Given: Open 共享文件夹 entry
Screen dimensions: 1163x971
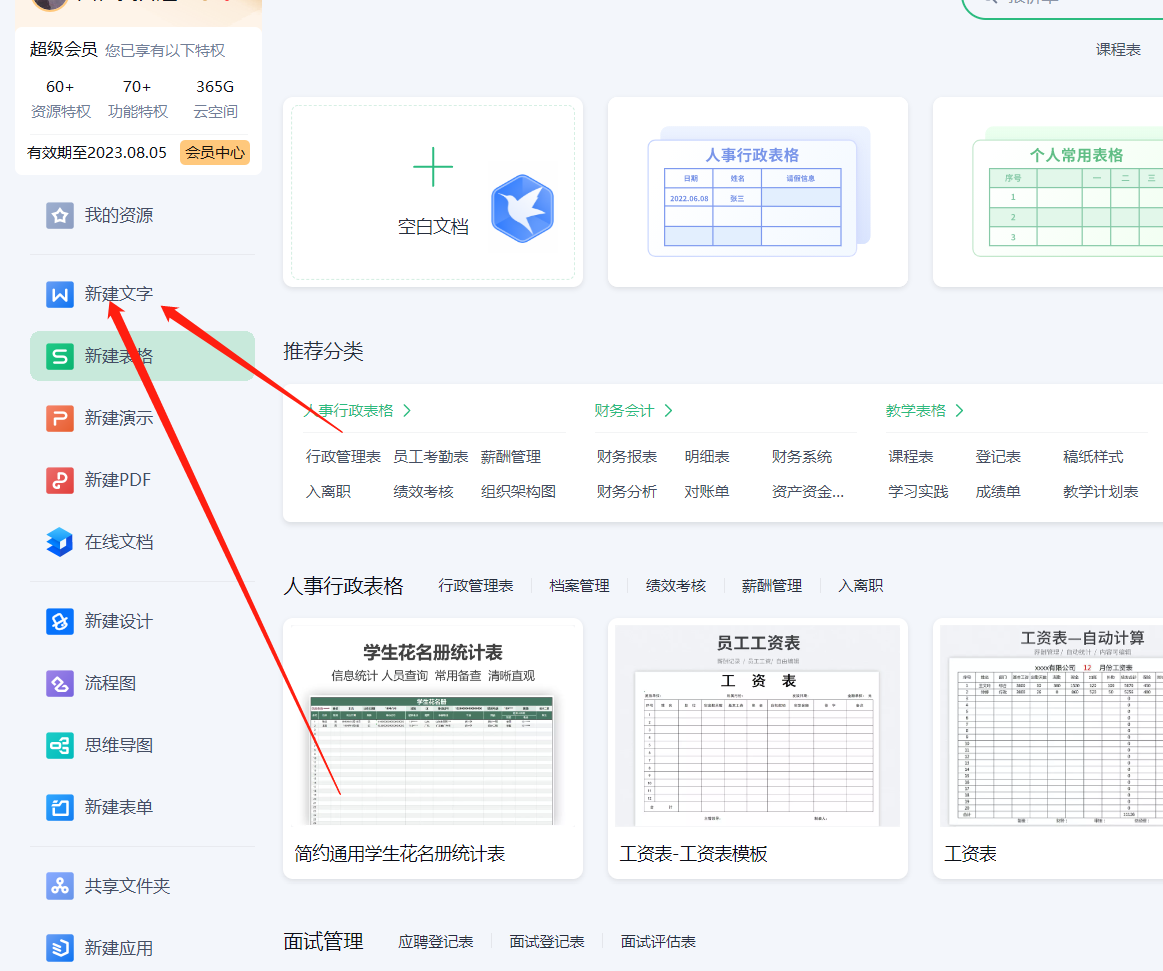Looking at the screenshot, I should tap(128, 886).
